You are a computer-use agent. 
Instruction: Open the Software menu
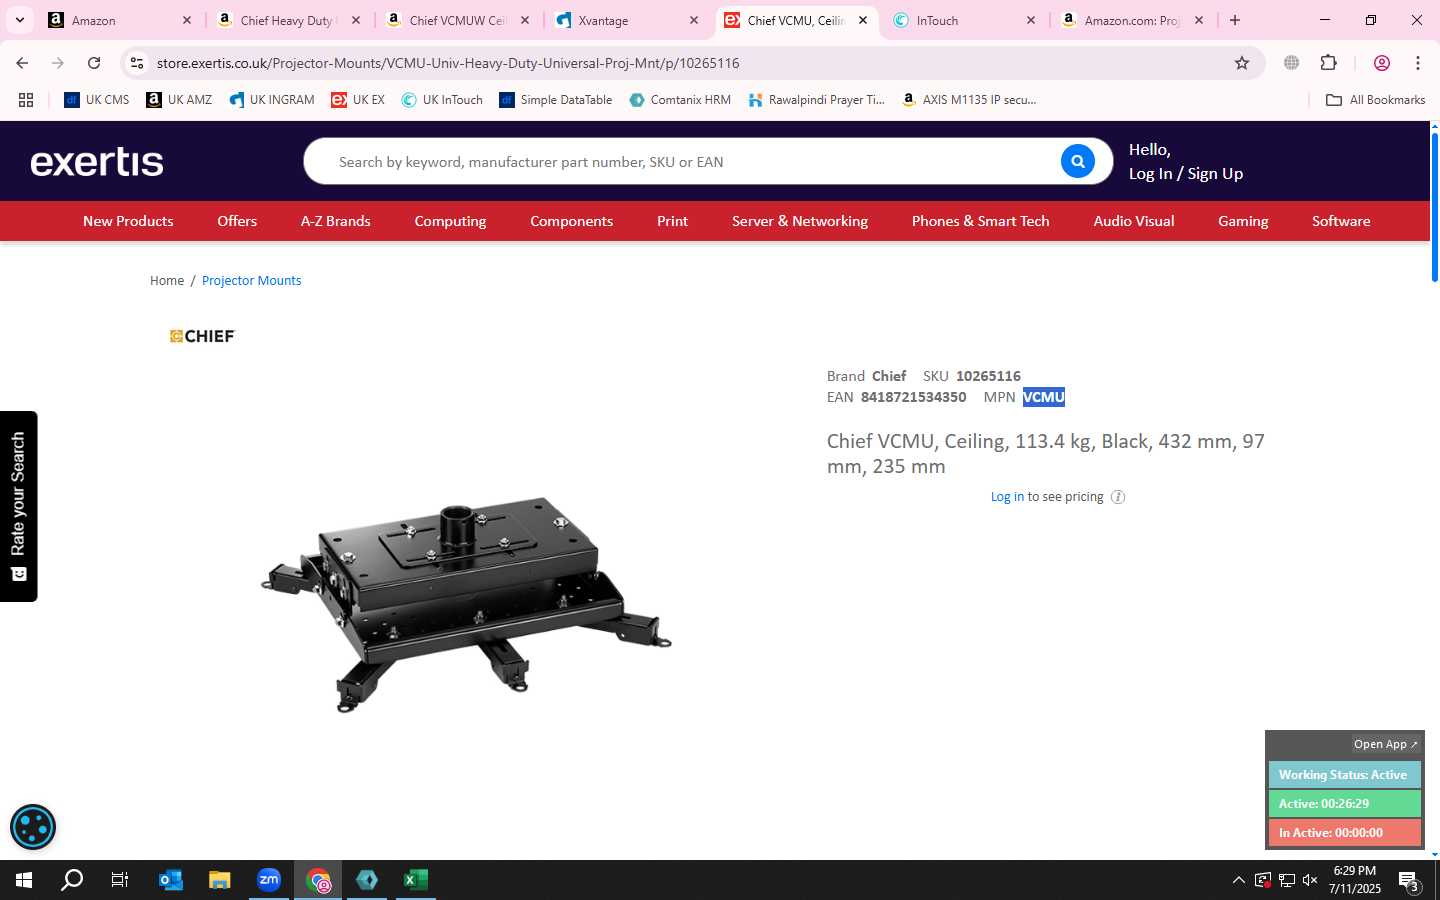[1341, 221]
